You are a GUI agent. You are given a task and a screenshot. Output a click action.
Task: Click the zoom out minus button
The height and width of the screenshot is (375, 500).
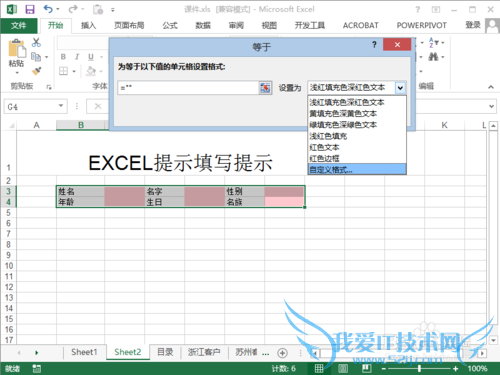384,369
